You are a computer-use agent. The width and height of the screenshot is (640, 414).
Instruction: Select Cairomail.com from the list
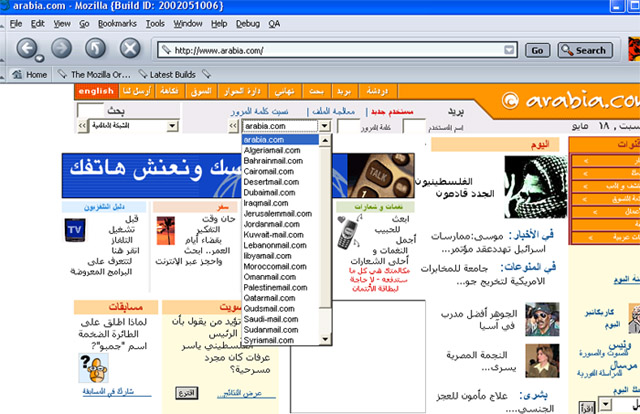pyautogui.click(x=280, y=171)
